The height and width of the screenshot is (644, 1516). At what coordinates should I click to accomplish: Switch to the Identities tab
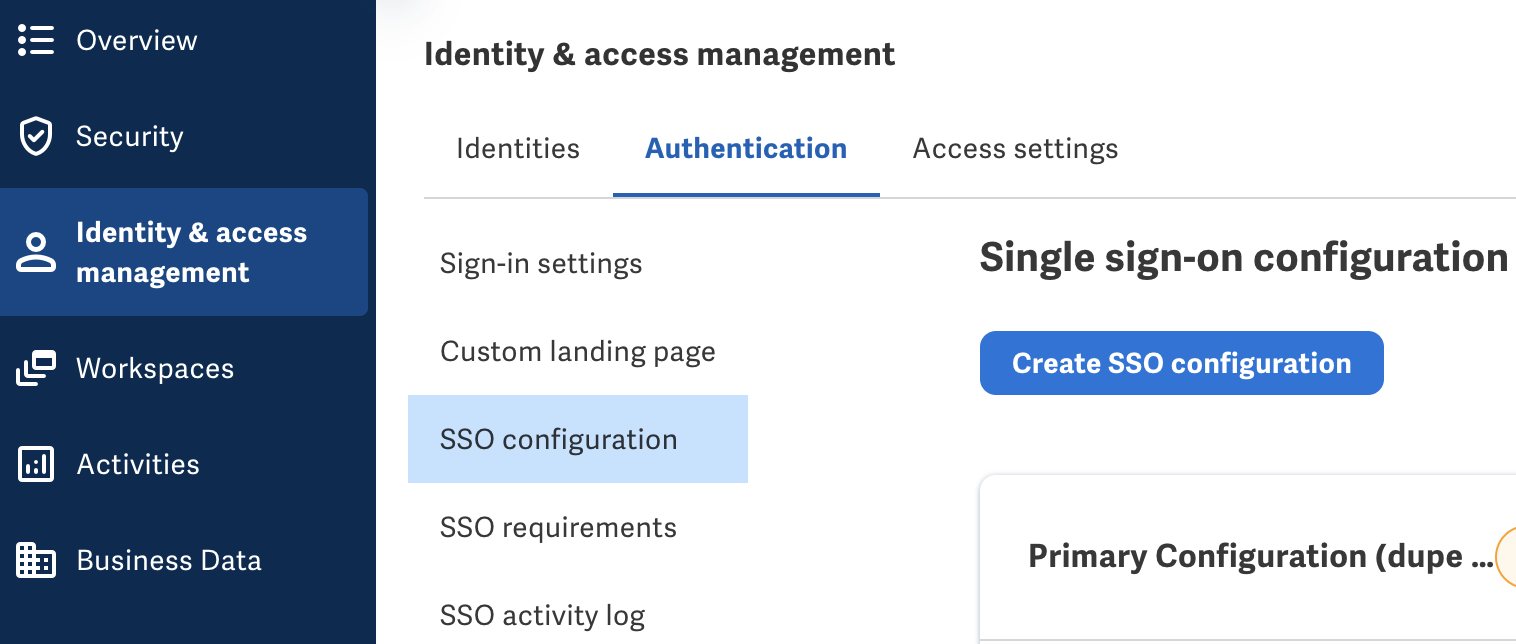click(x=518, y=149)
